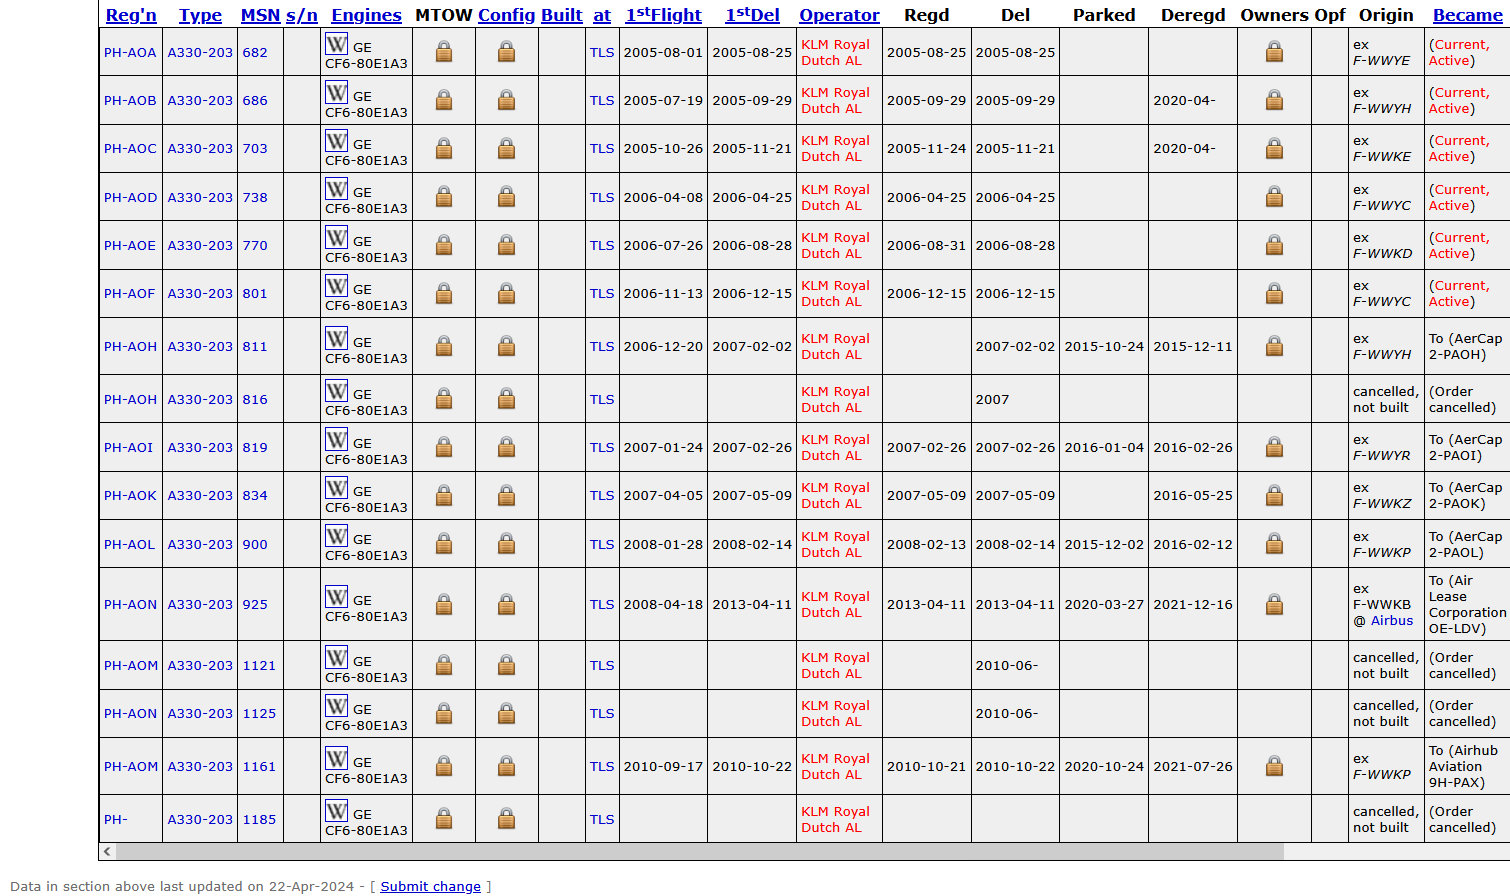Sort by Type column header

pyautogui.click(x=200, y=15)
